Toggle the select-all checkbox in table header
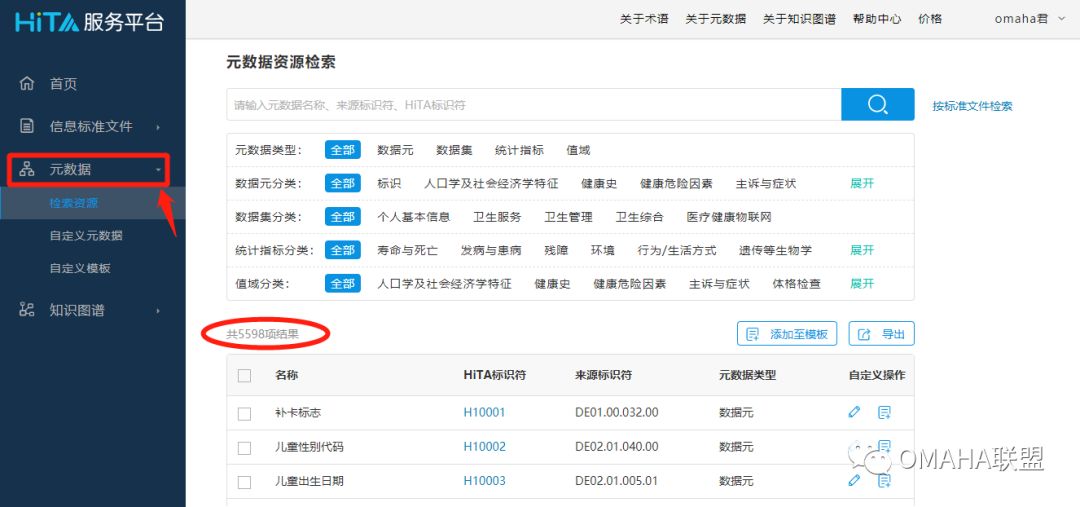Image resolution: width=1080 pixels, height=507 pixels. tap(245, 376)
